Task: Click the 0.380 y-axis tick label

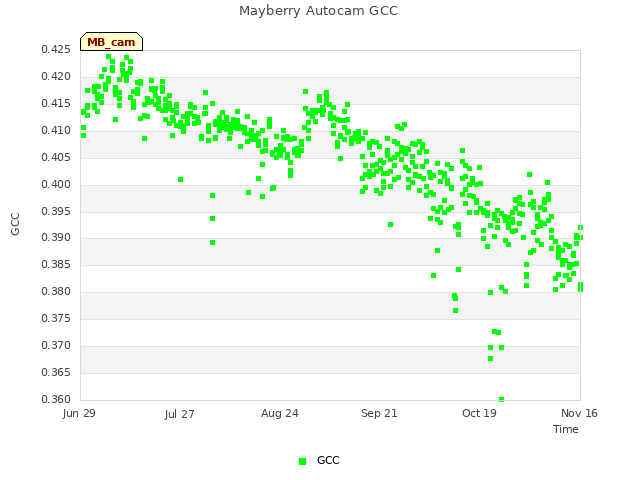Action: [x=56, y=291]
